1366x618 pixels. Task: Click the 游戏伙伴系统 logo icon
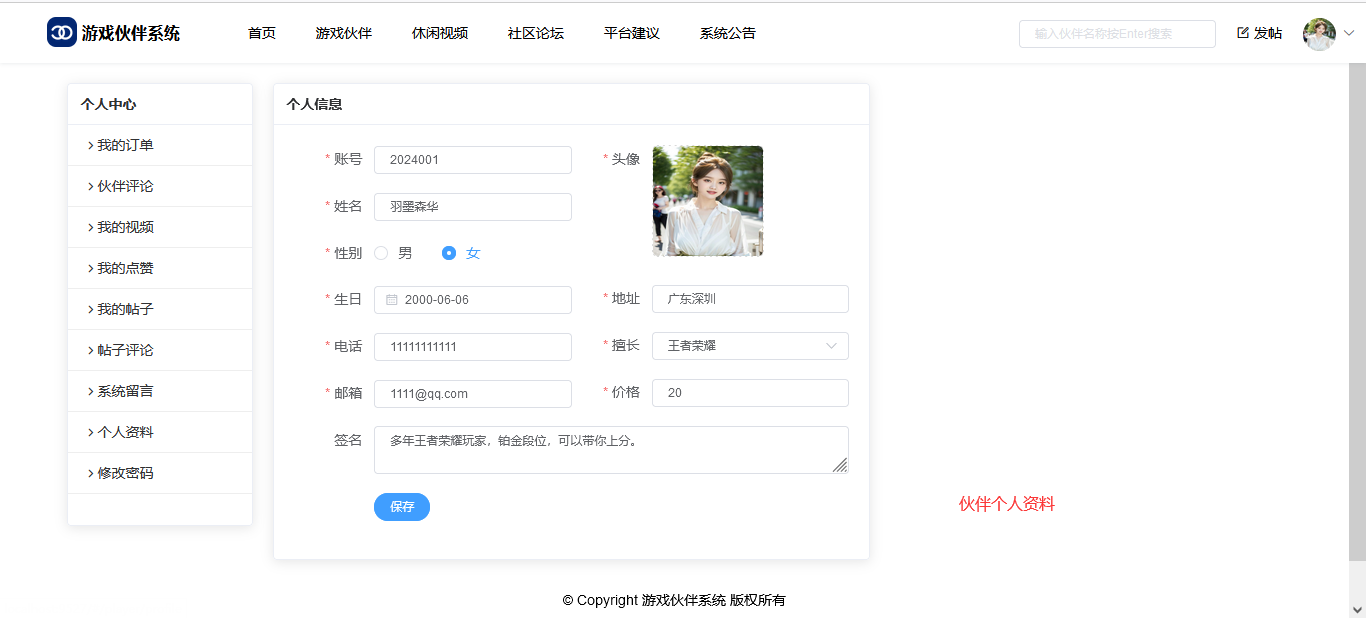62,32
